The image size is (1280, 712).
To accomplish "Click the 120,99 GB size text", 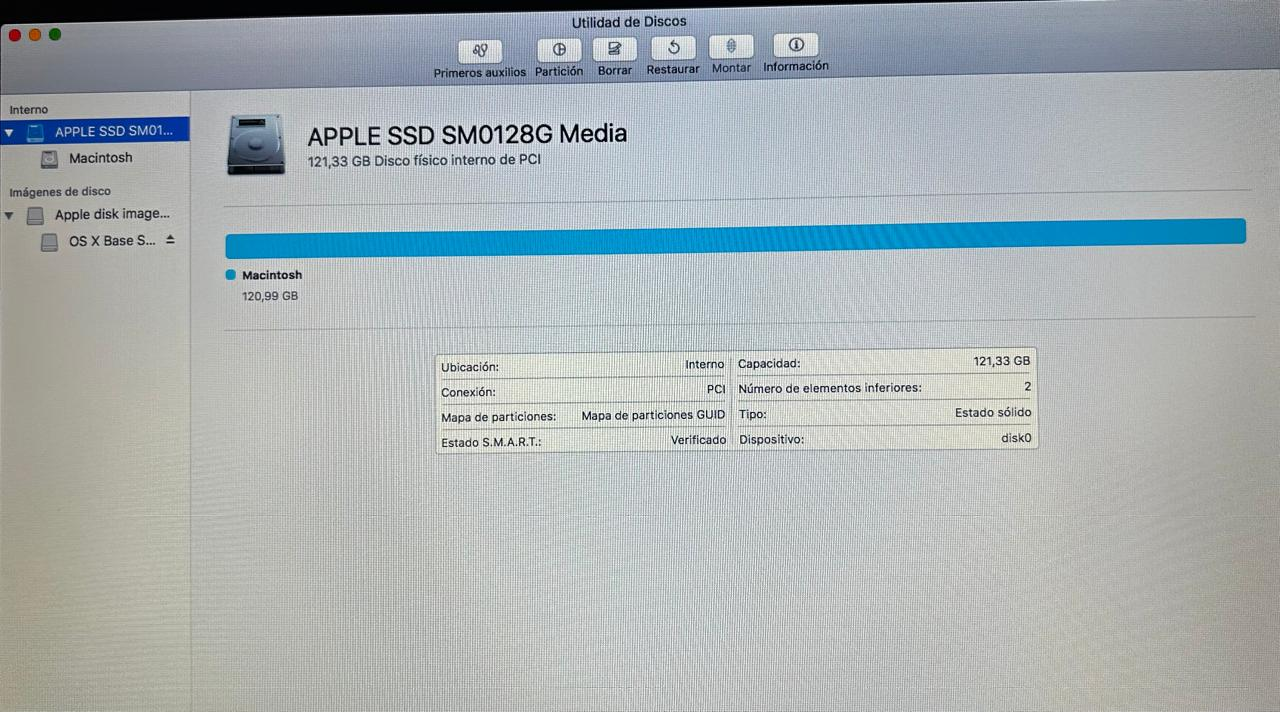I will [x=270, y=296].
